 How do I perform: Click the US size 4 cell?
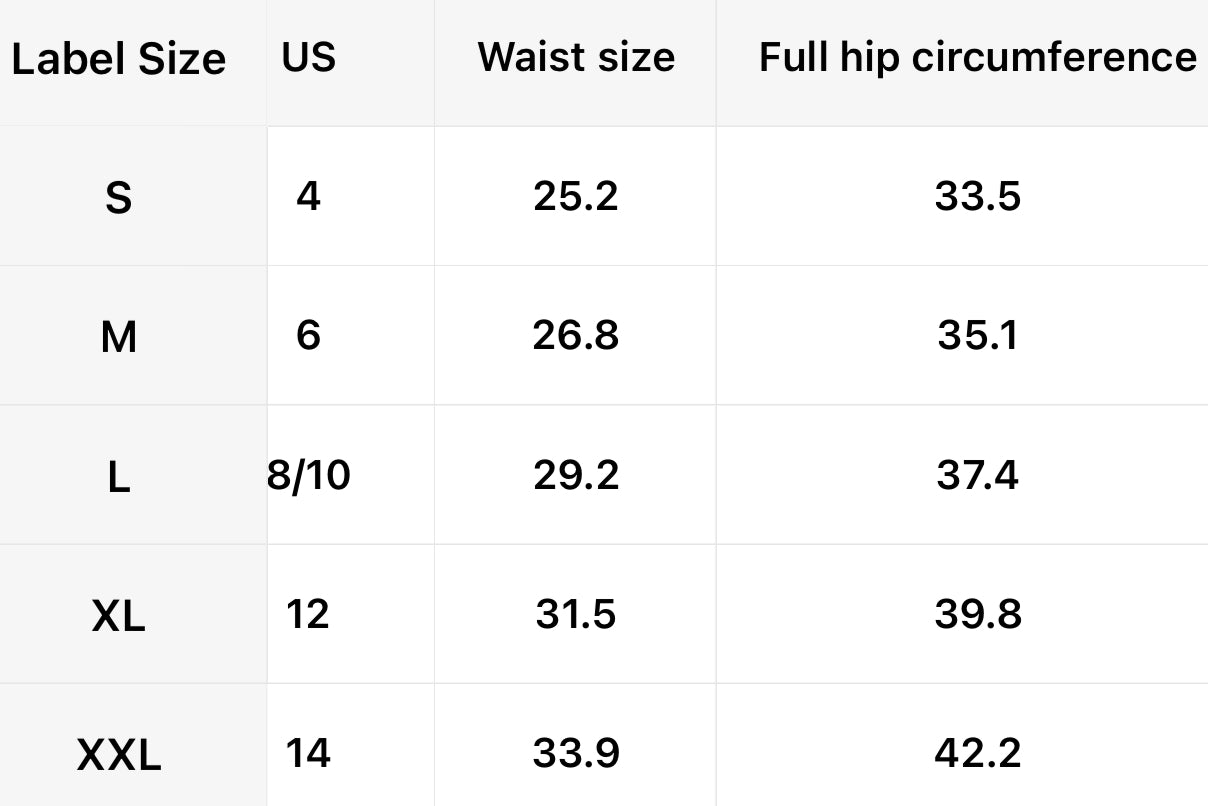[308, 196]
